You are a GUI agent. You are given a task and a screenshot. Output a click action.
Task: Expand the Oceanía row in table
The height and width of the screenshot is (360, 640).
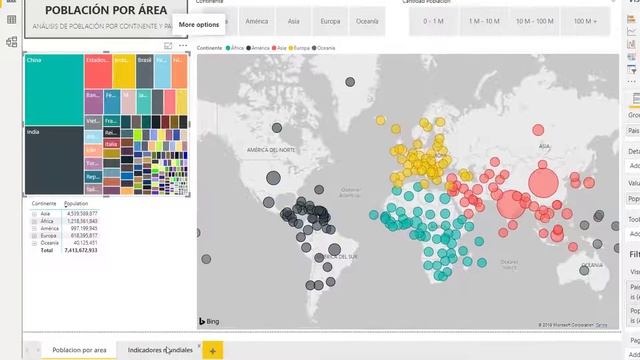[34, 243]
